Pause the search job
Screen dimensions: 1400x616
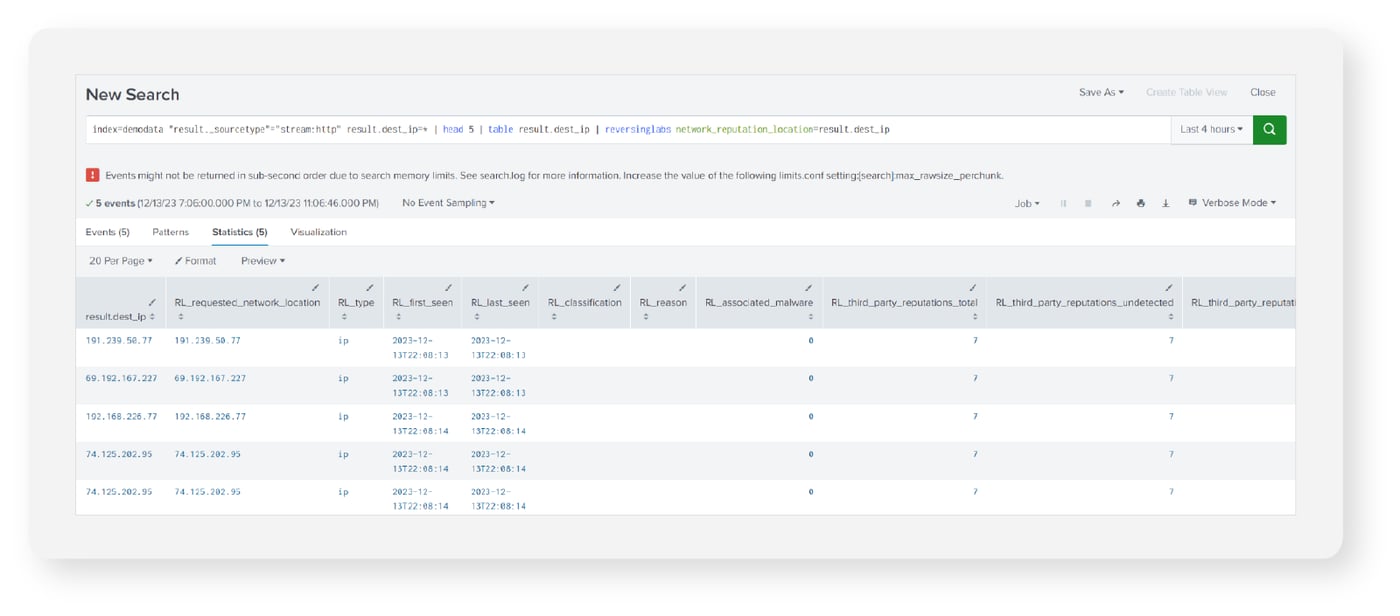tap(1063, 203)
